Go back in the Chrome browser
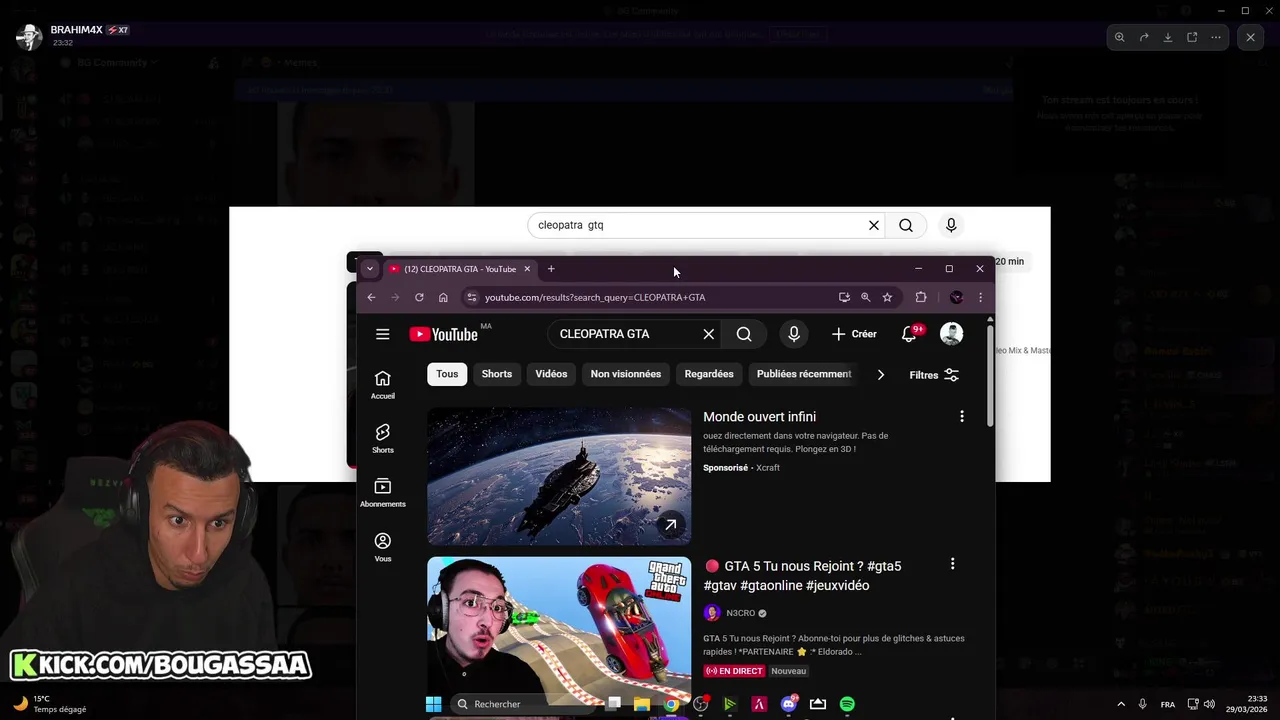This screenshot has width=1280, height=720. [371, 297]
